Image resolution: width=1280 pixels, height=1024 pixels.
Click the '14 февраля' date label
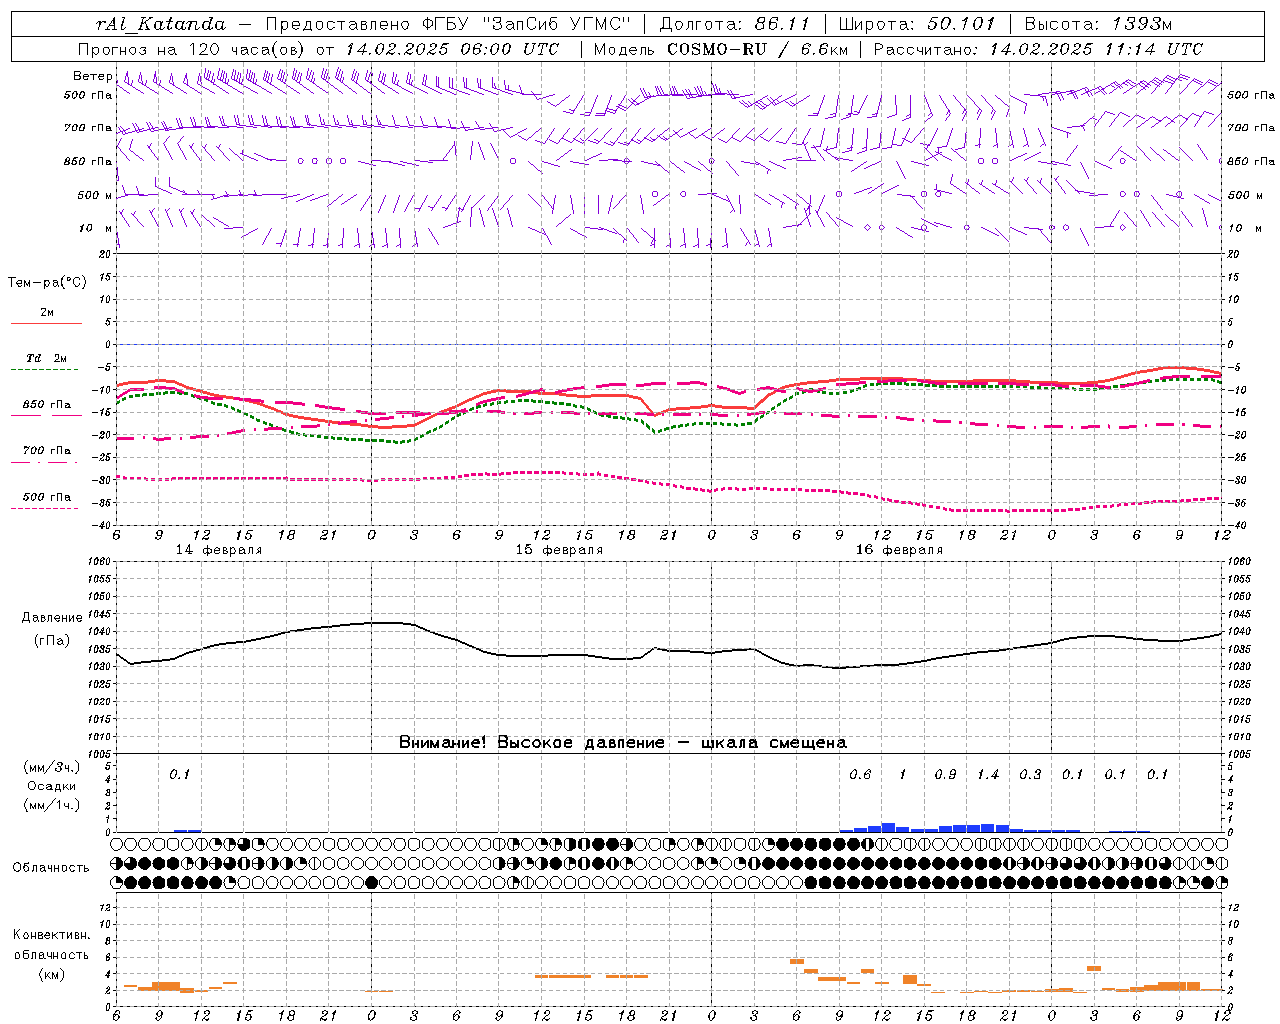[219, 550]
